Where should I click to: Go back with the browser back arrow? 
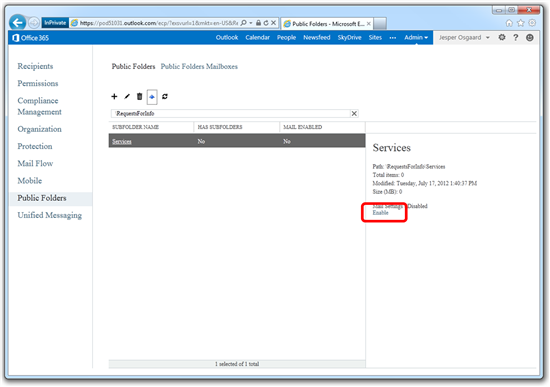click(x=17, y=23)
